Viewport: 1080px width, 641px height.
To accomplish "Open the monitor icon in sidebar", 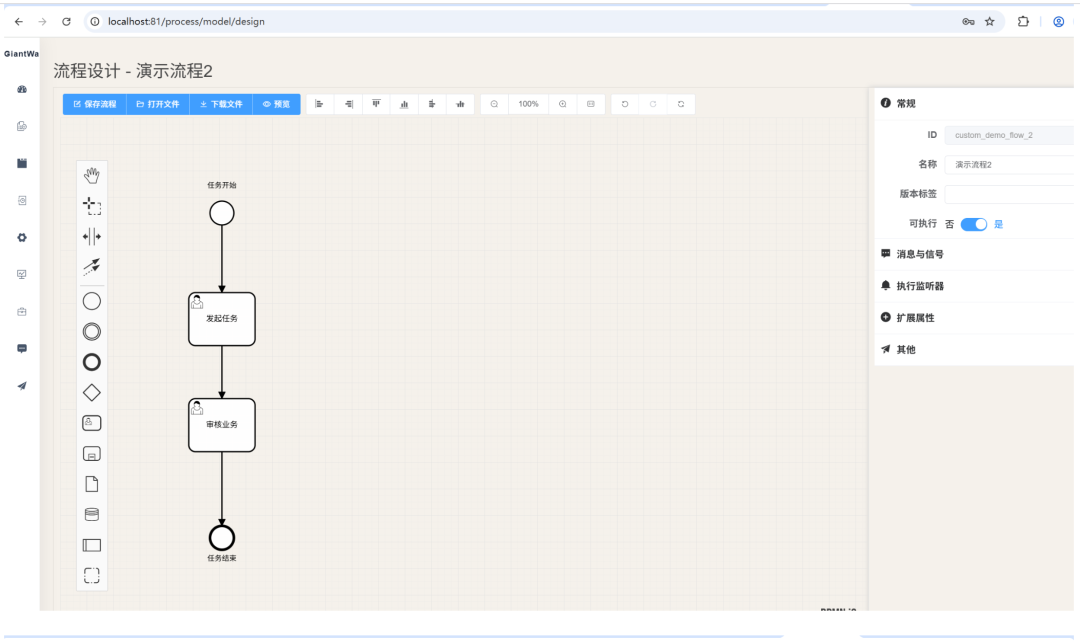I will coord(22,274).
